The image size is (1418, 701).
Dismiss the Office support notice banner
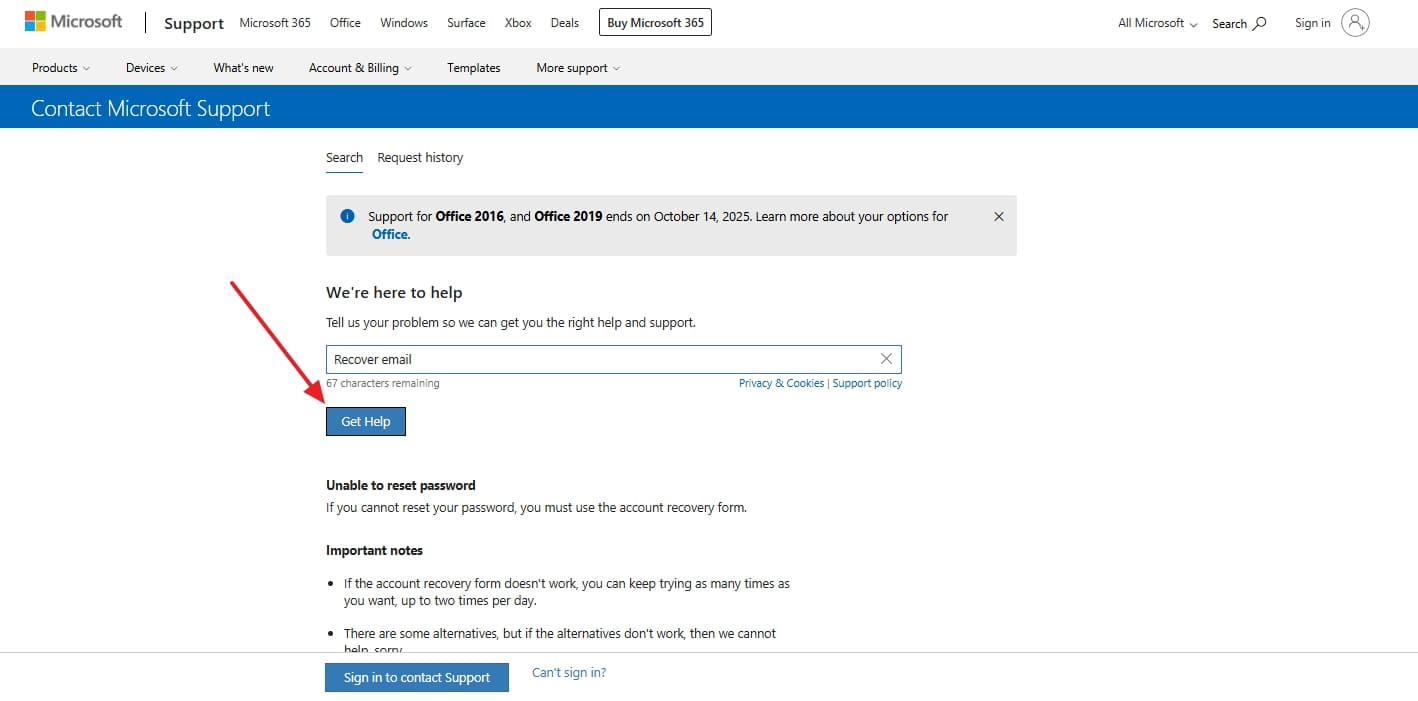click(x=997, y=215)
